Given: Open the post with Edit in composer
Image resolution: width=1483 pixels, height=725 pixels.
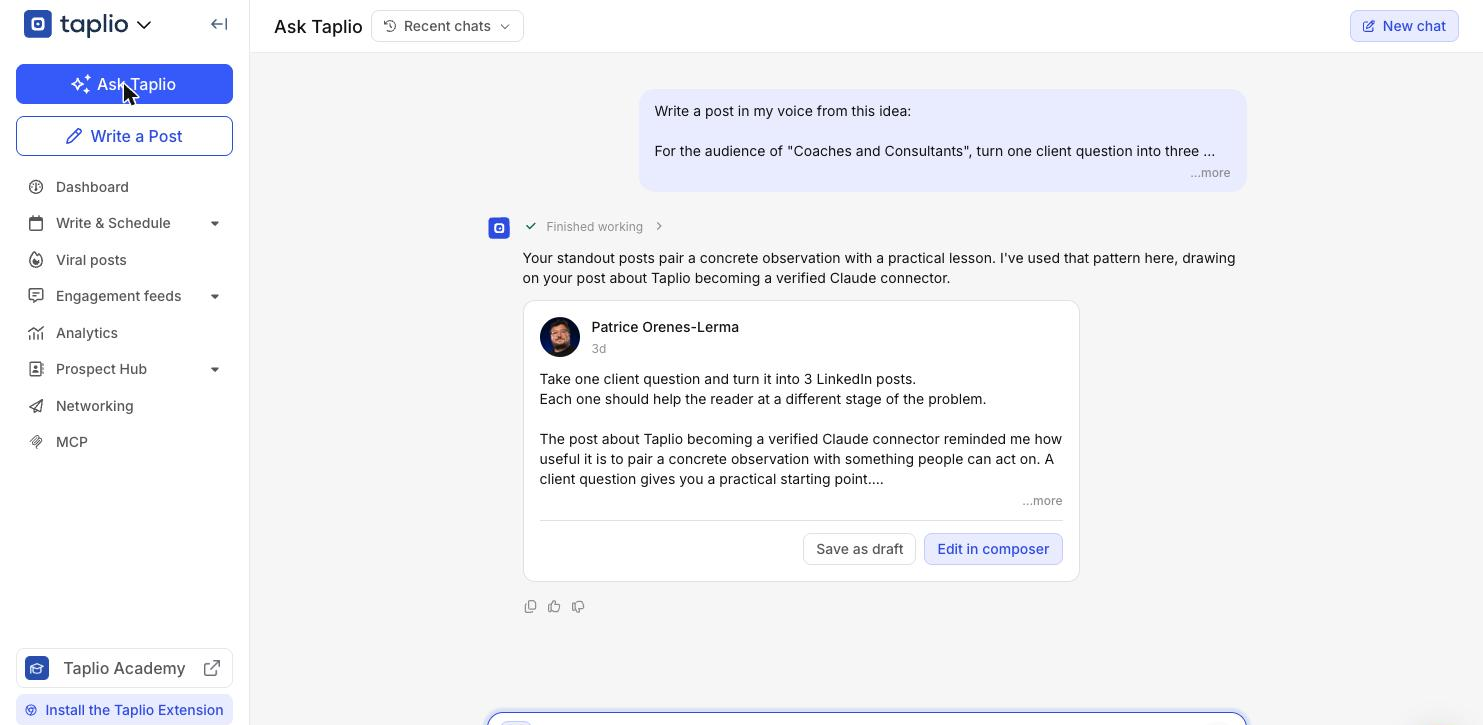Looking at the screenshot, I should click(x=993, y=549).
